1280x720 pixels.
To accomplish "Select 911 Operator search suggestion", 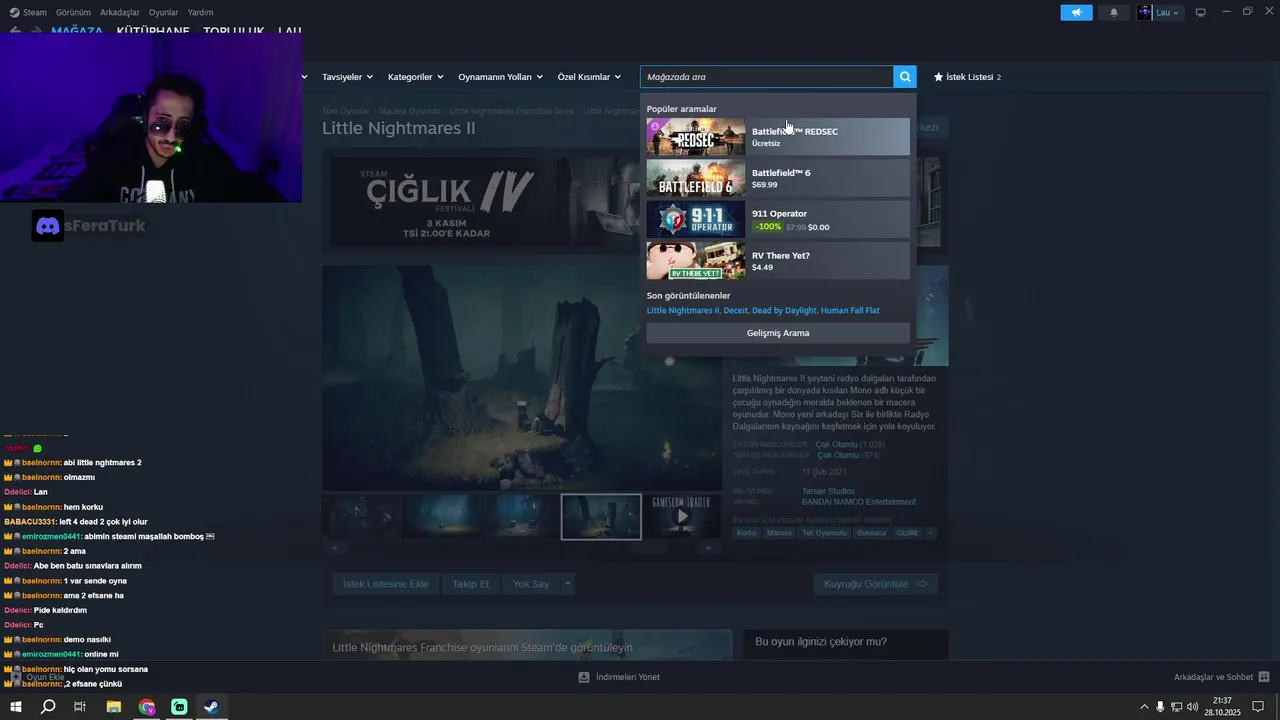I will point(778,219).
